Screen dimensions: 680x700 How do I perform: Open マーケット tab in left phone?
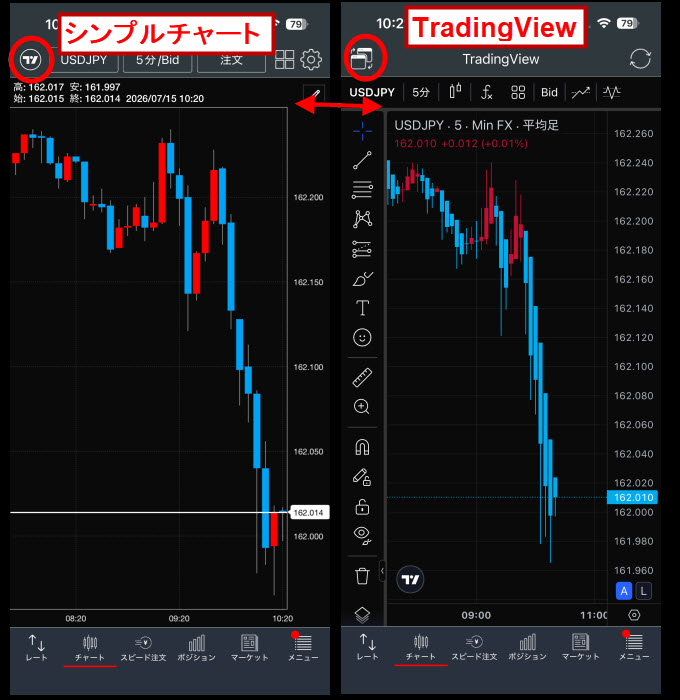(250, 648)
